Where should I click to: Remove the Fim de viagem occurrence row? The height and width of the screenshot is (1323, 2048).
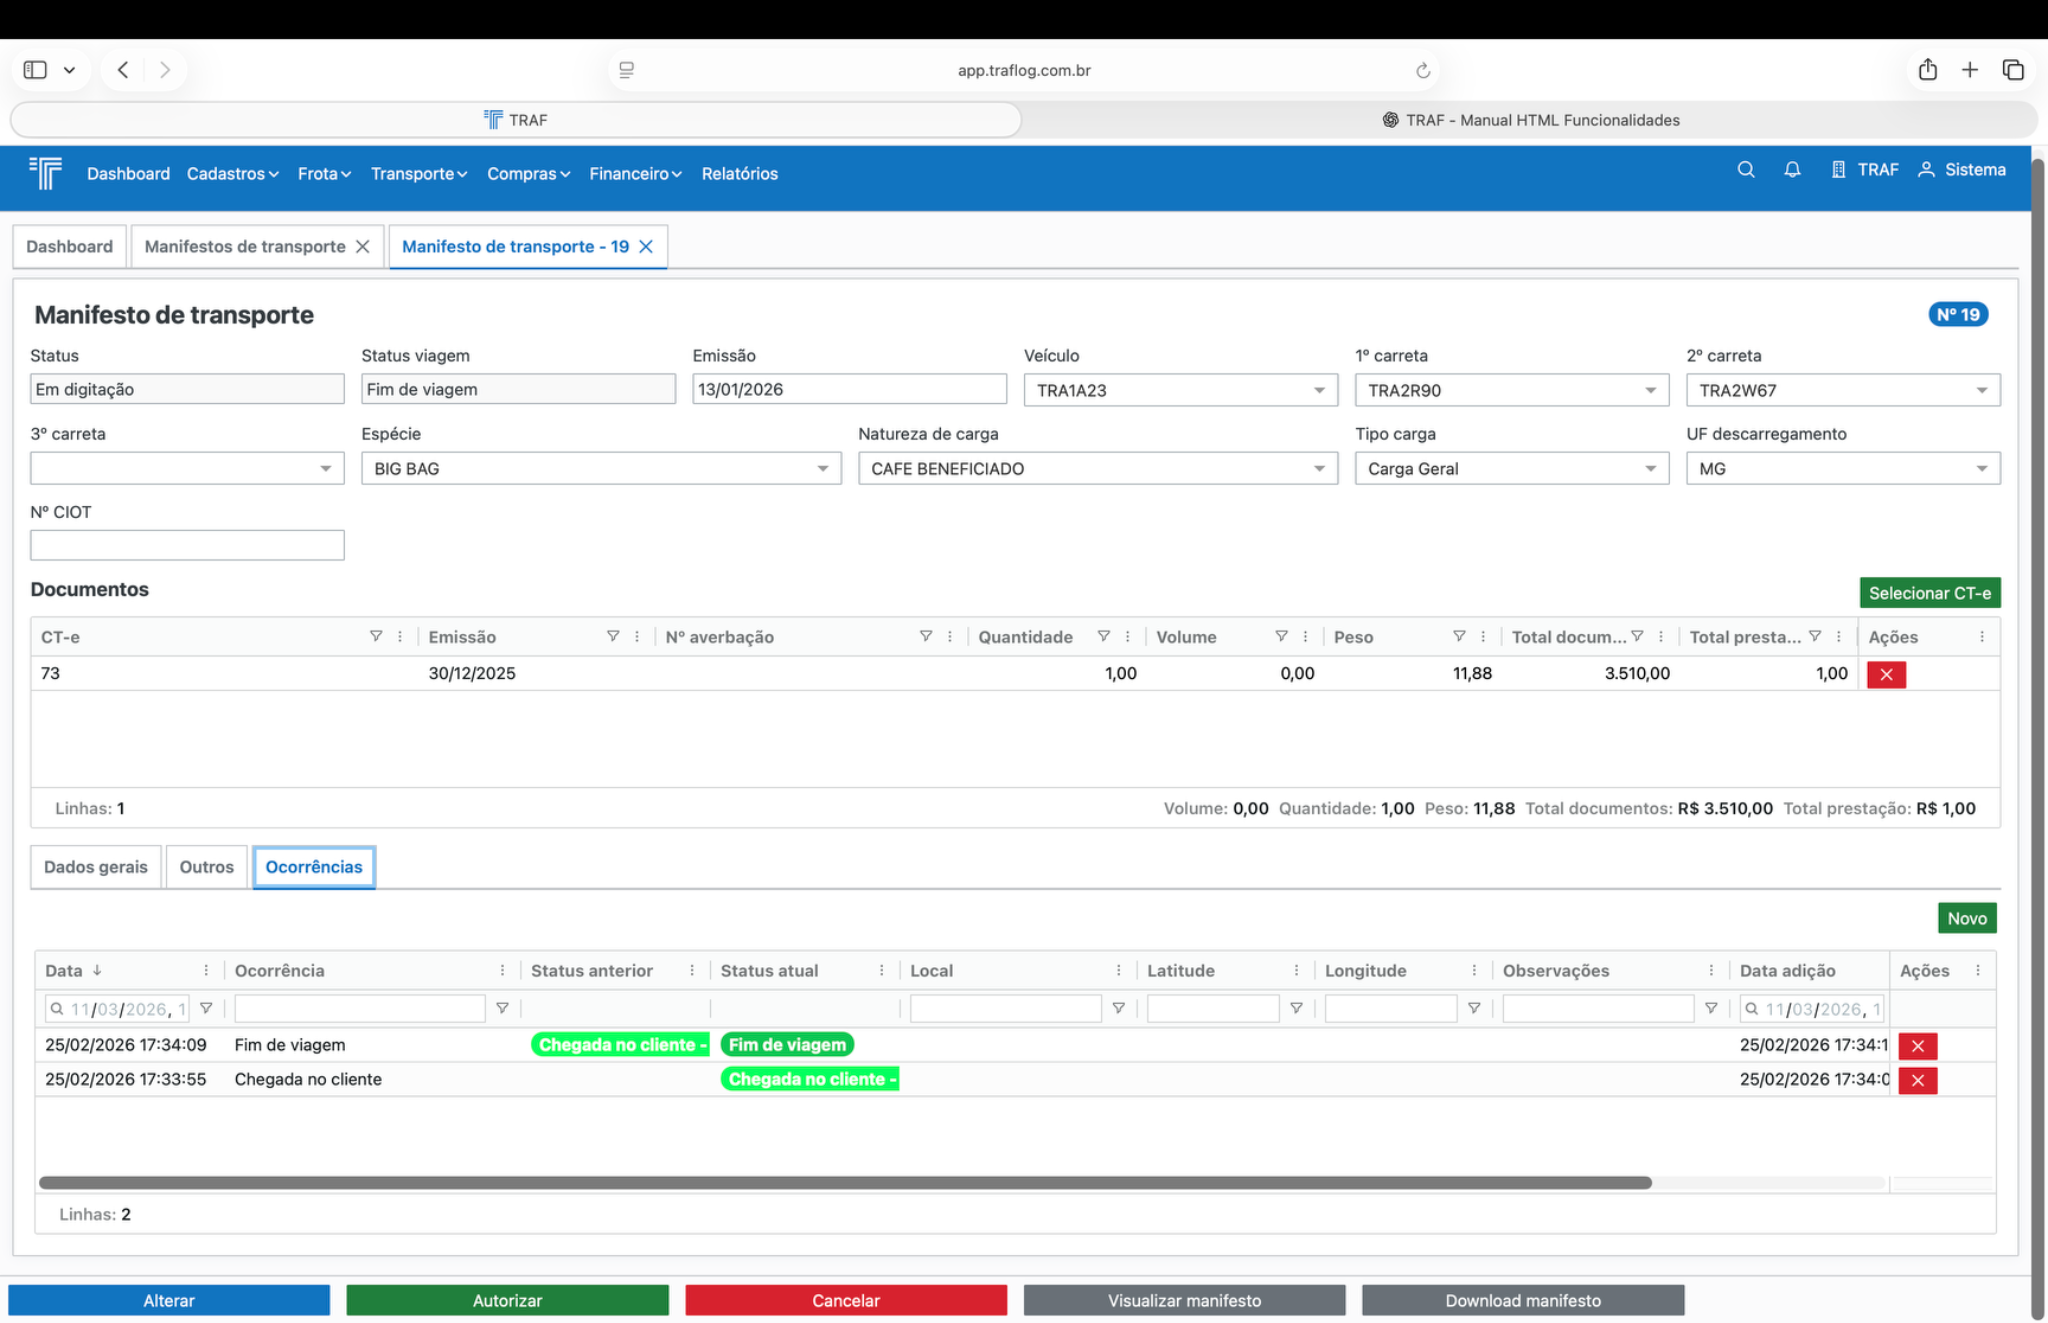1917,1046
